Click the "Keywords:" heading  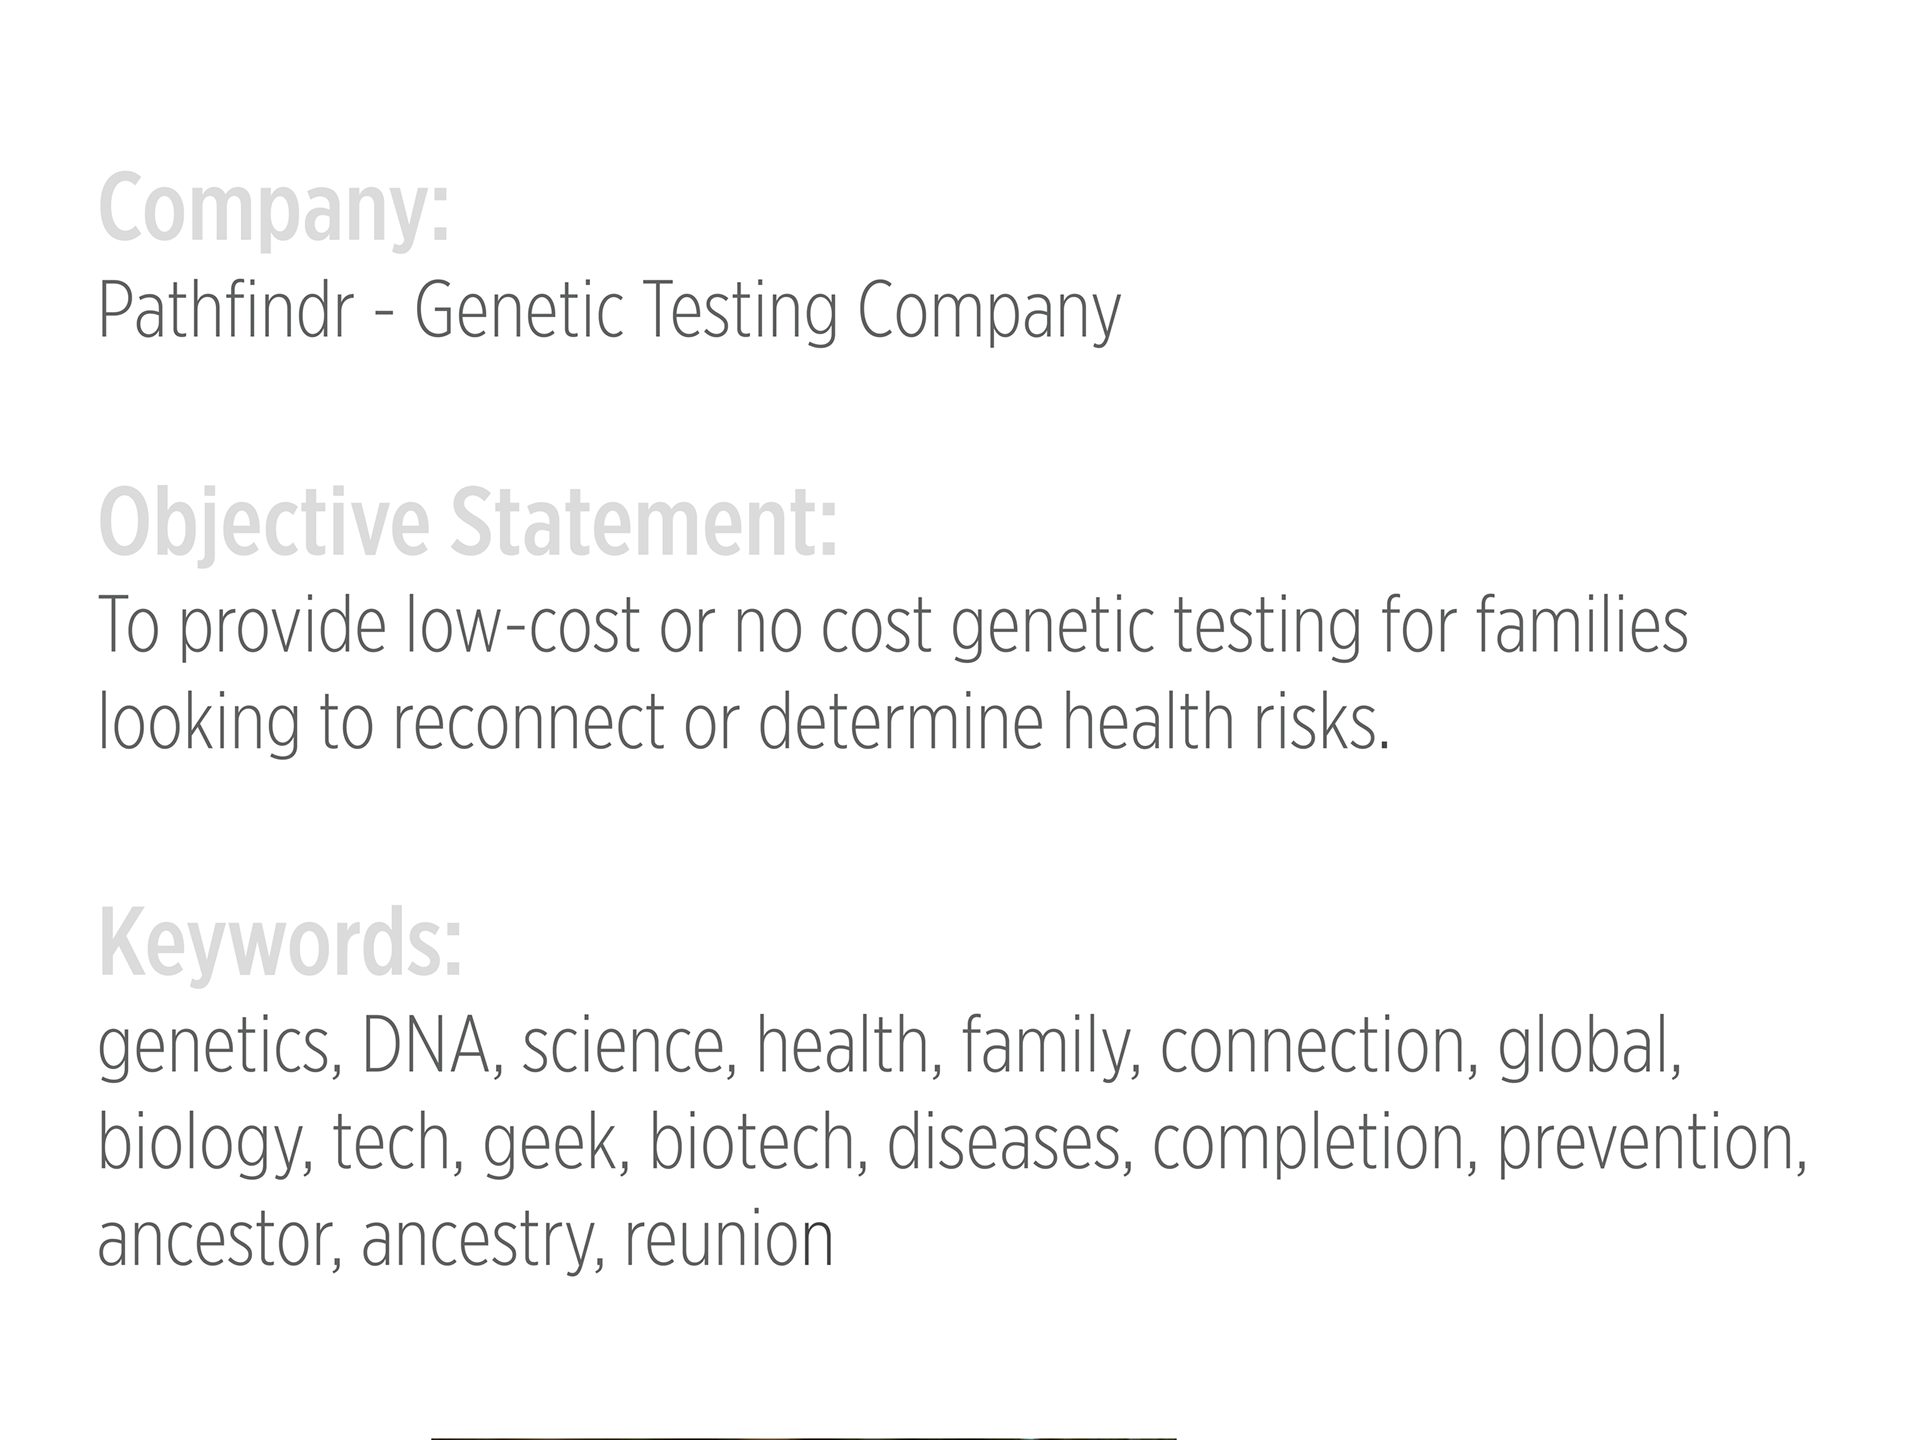(x=280, y=944)
